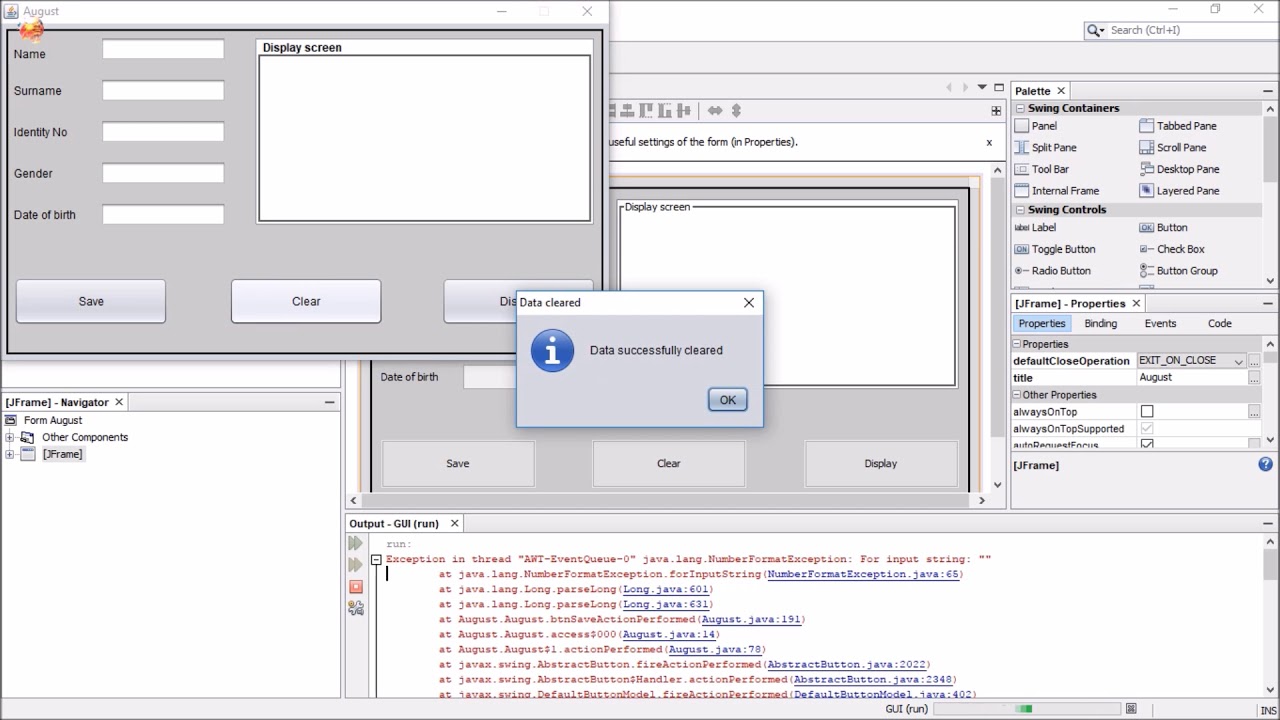Viewport: 1280px width, 720px height.
Task: Open defaultCloseOperation EXIT_ON_CLOSE dropdown
Action: tap(1238, 361)
